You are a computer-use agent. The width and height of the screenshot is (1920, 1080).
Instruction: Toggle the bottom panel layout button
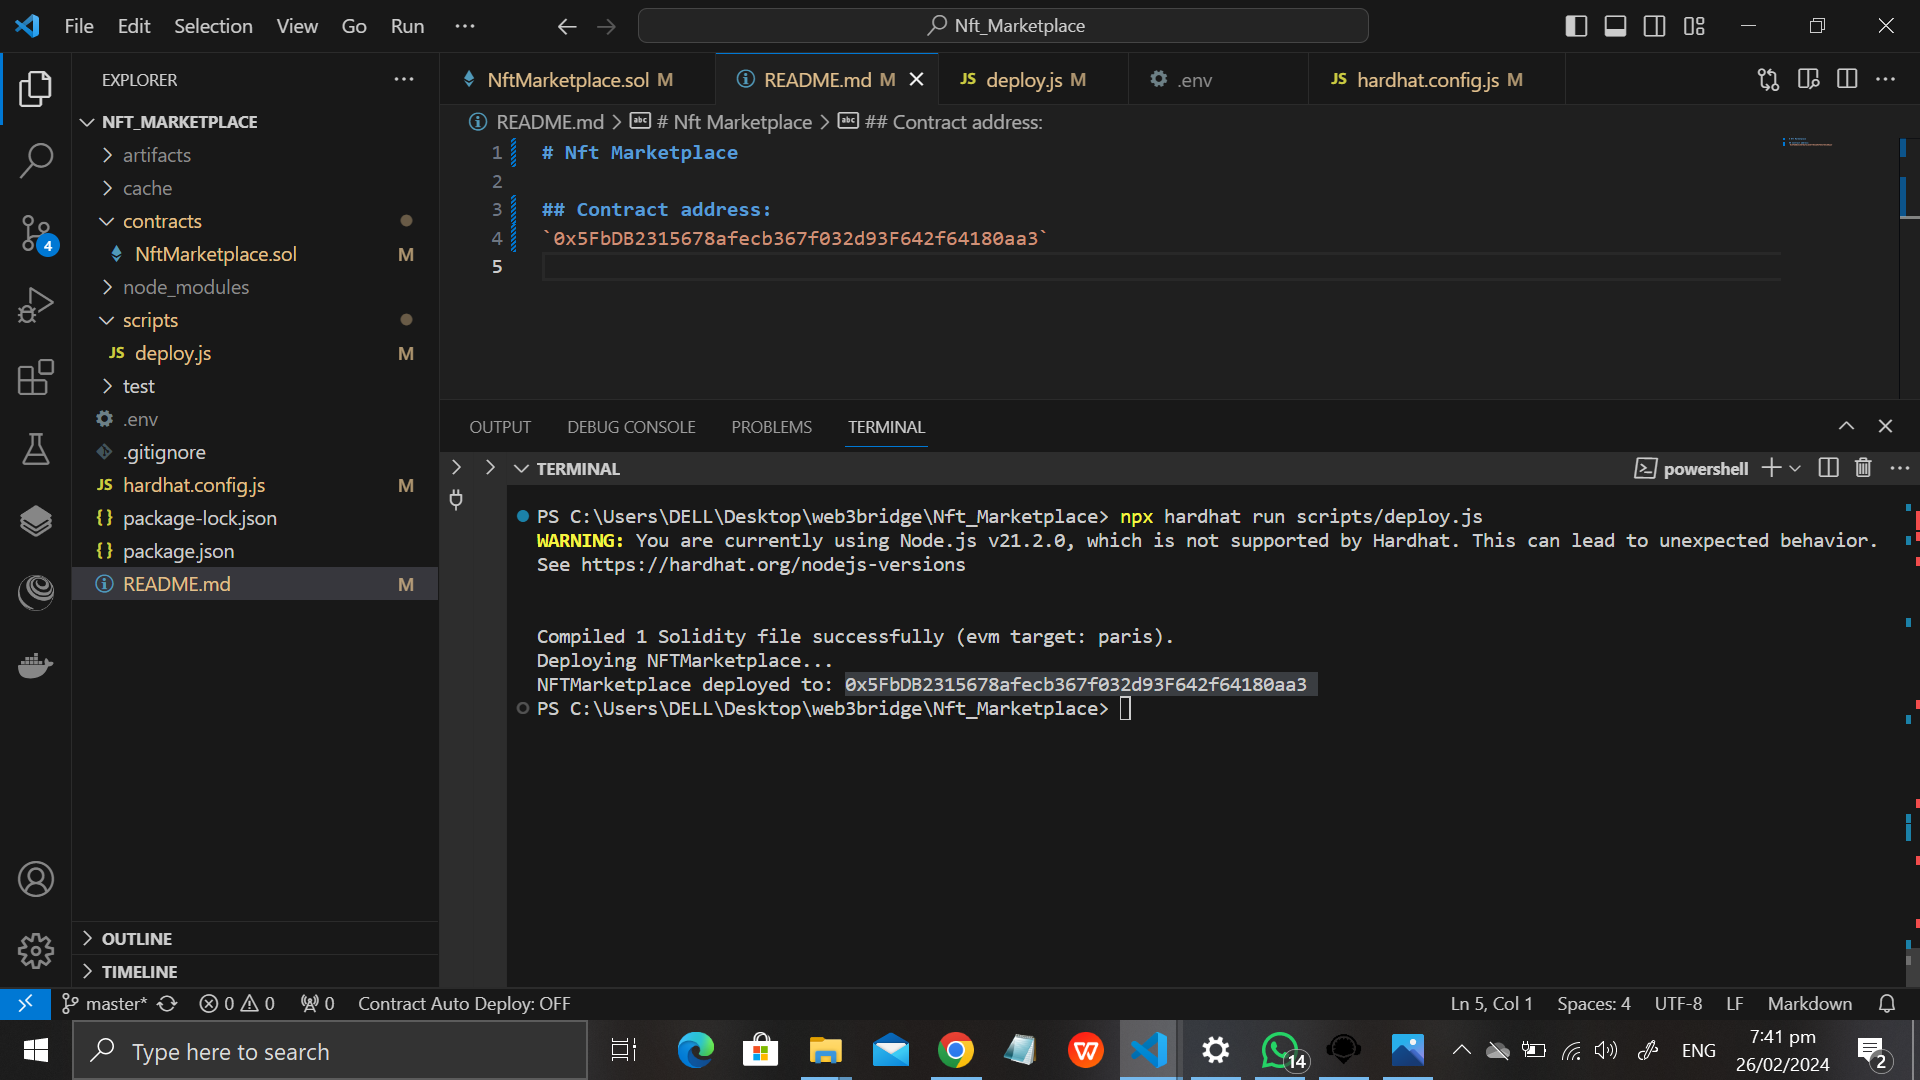click(1615, 26)
